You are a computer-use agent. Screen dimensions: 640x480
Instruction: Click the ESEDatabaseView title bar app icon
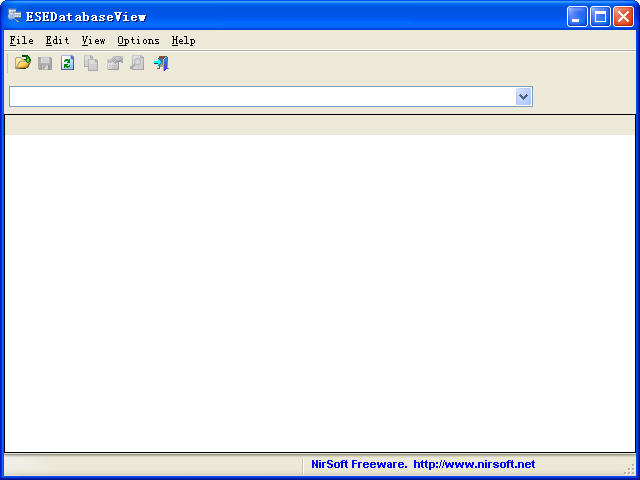[15, 16]
